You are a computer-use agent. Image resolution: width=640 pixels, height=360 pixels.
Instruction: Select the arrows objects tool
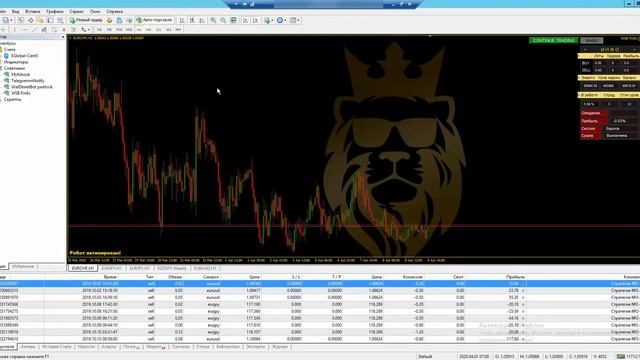tap(84, 29)
